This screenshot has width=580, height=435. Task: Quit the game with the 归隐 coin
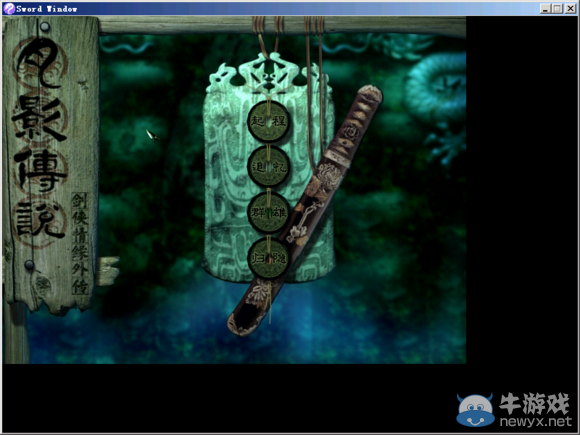pyautogui.click(x=269, y=258)
